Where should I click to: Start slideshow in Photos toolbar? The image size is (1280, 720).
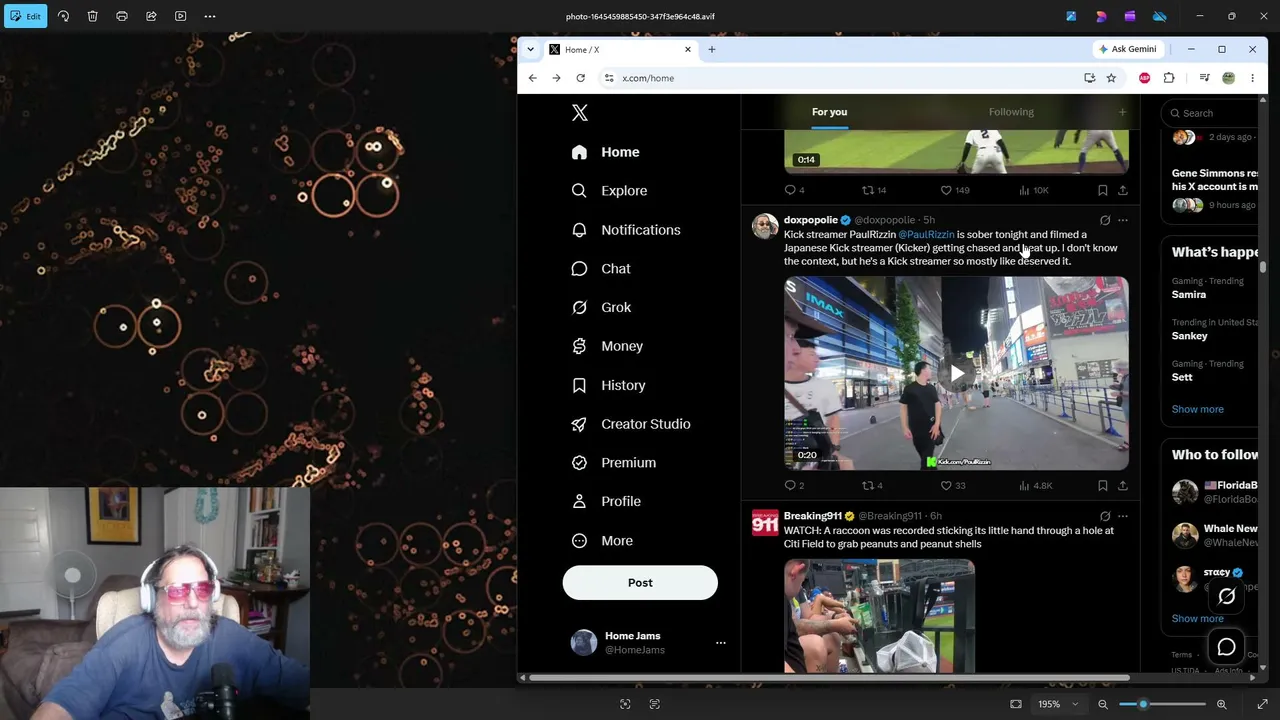click(x=180, y=16)
